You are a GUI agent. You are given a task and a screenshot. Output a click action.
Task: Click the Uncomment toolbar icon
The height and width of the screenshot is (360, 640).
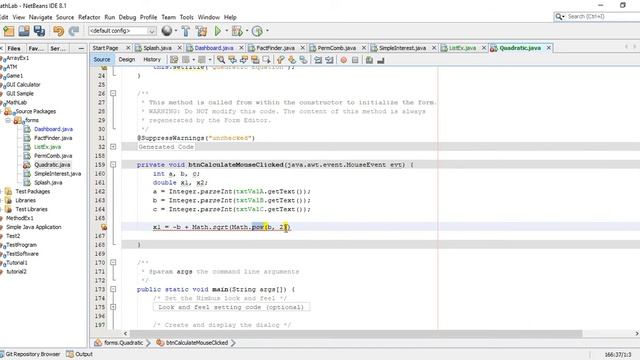[381, 60]
